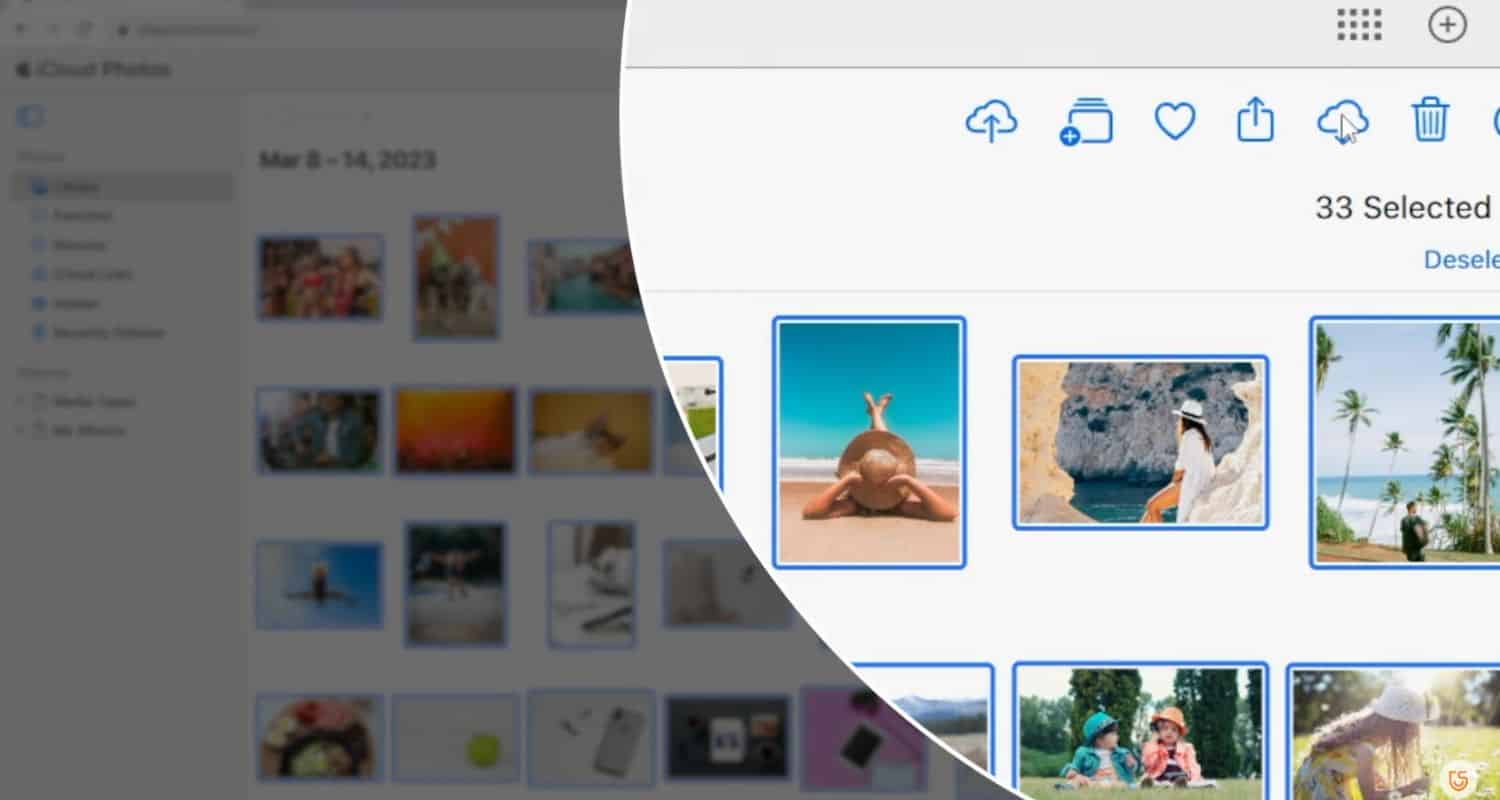Select the blurred orange-wall photo
The image size is (1500, 800).
tap(456, 277)
